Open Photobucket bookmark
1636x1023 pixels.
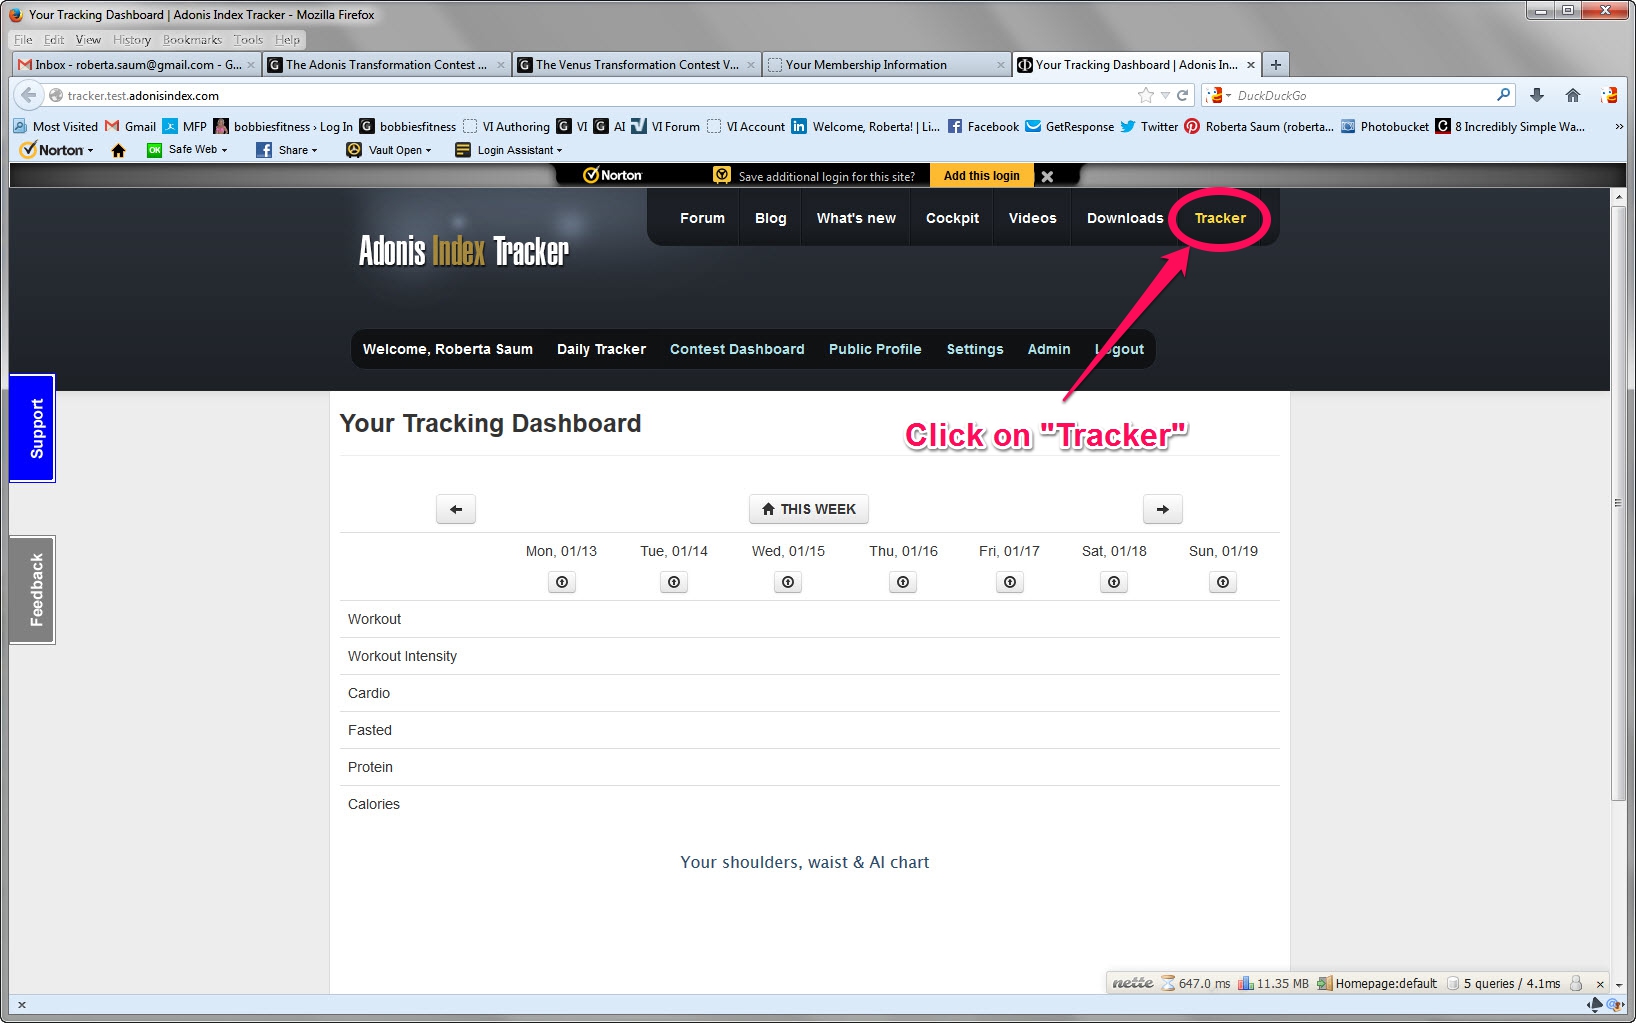click(x=1385, y=126)
